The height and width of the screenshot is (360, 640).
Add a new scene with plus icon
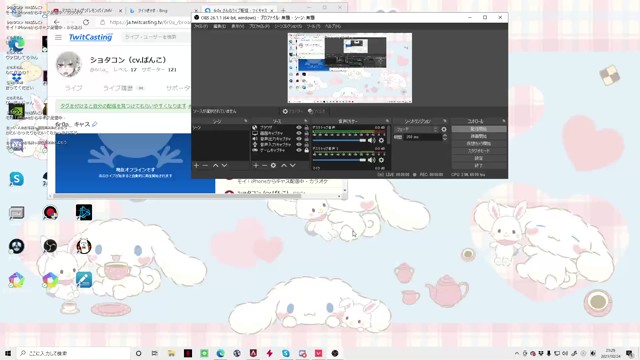196,165
